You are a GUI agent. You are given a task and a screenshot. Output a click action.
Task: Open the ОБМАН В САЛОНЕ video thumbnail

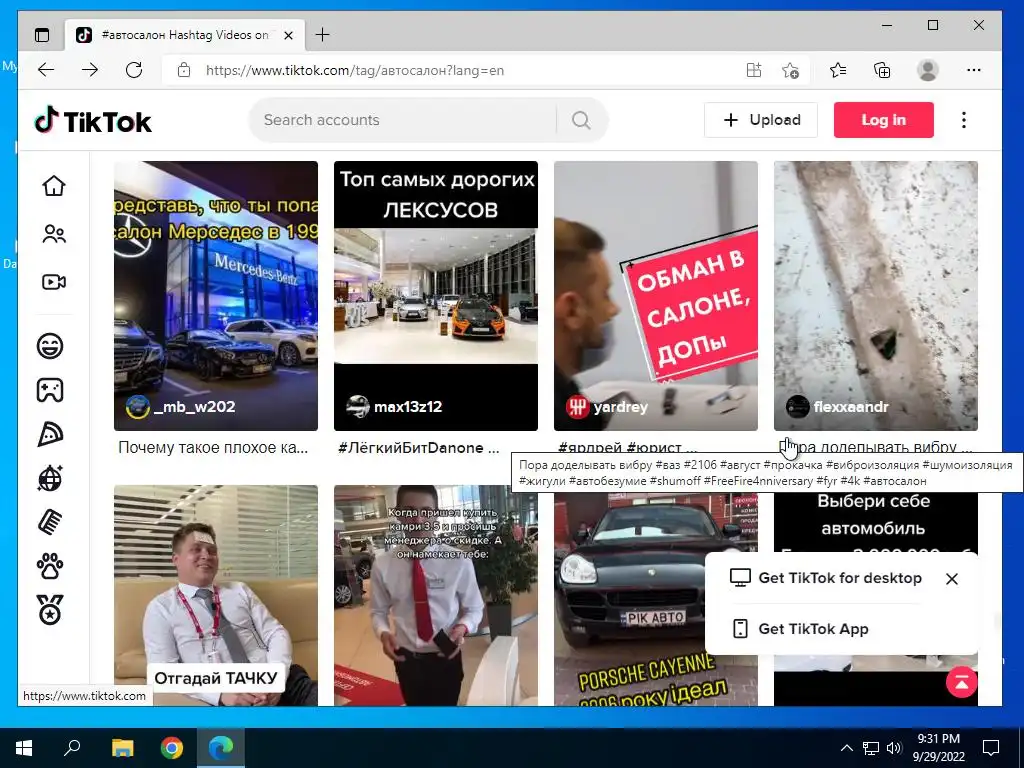[x=656, y=296]
